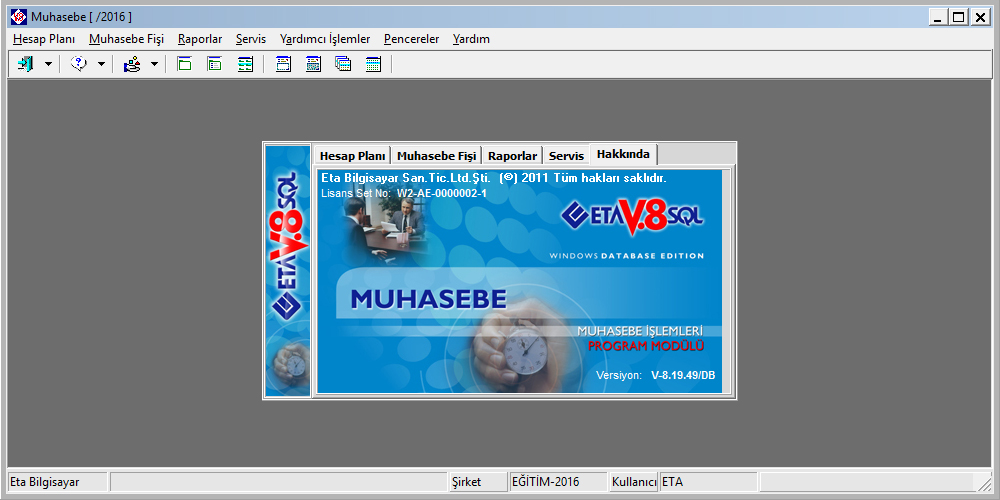Open the Yardım menu
The image size is (1000, 500).
[471, 39]
